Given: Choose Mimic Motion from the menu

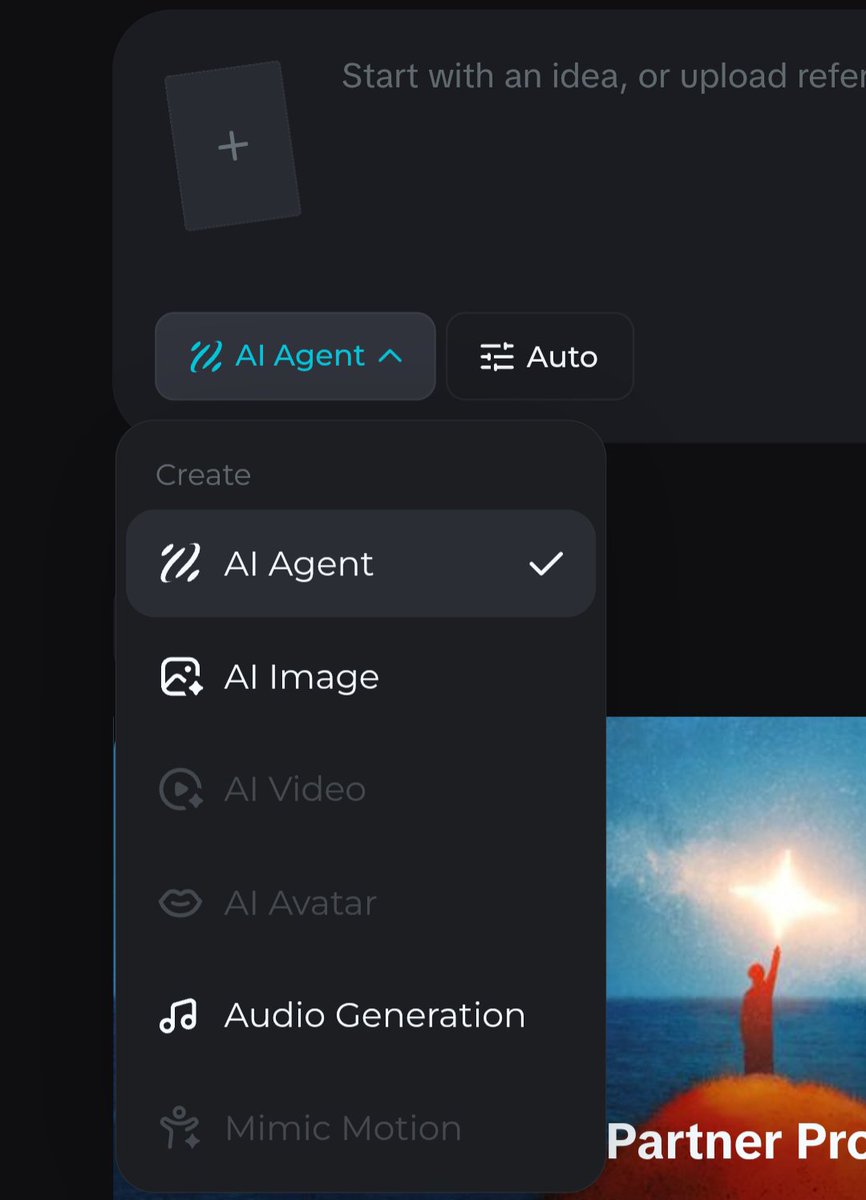Looking at the screenshot, I should click(x=361, y=1128).
